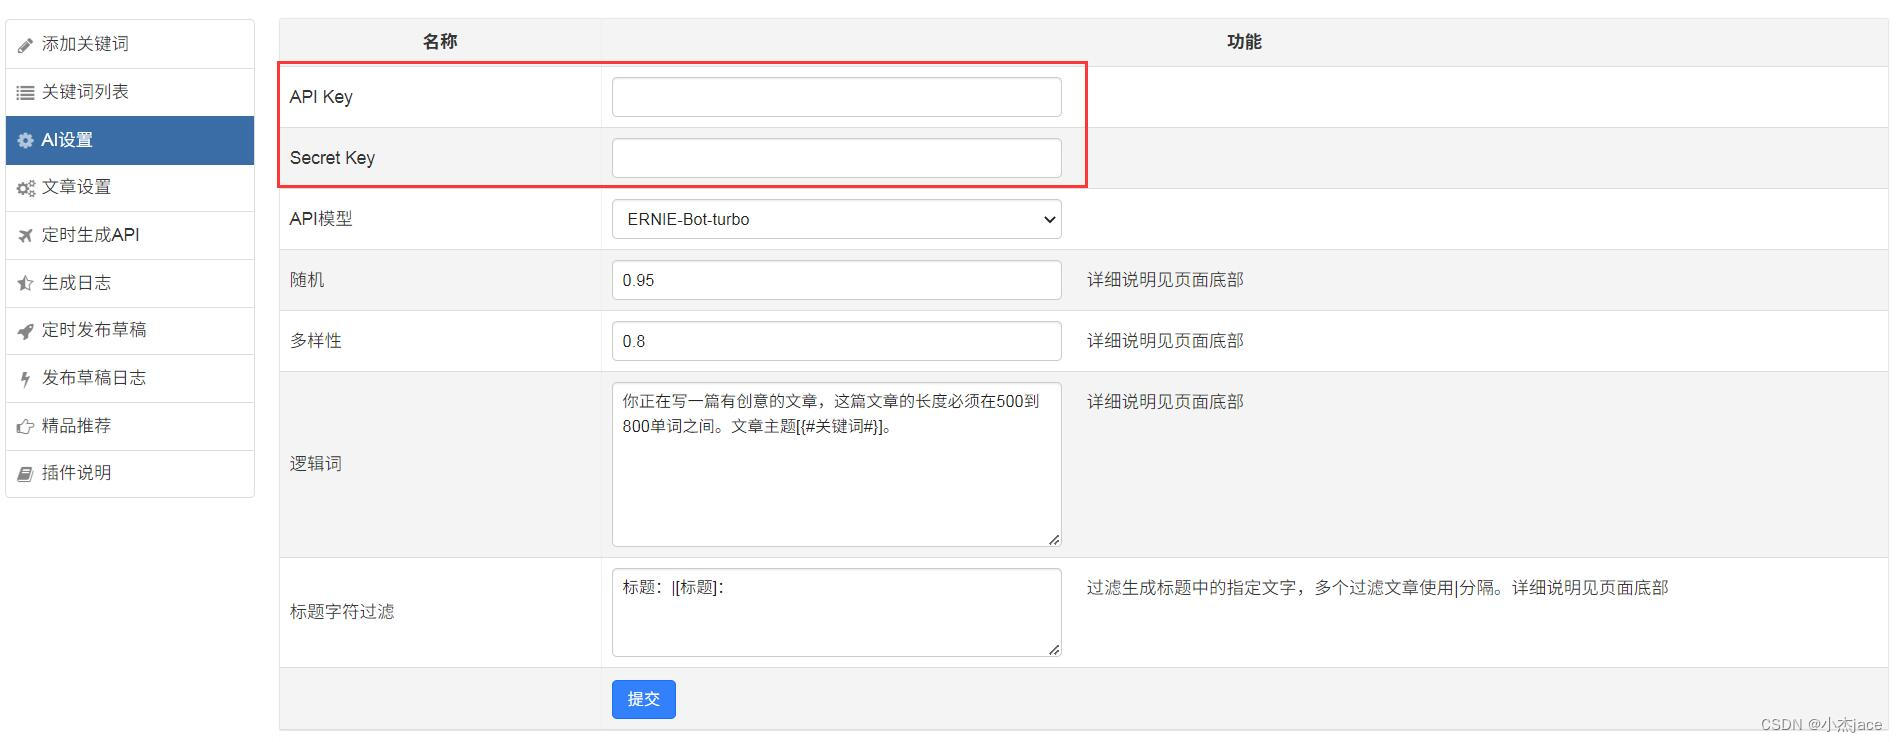The width and height of the screenshot is (1897, 742).
Task: Click inside the 标题字符过滤 textarea
Action: coord(836,612)
